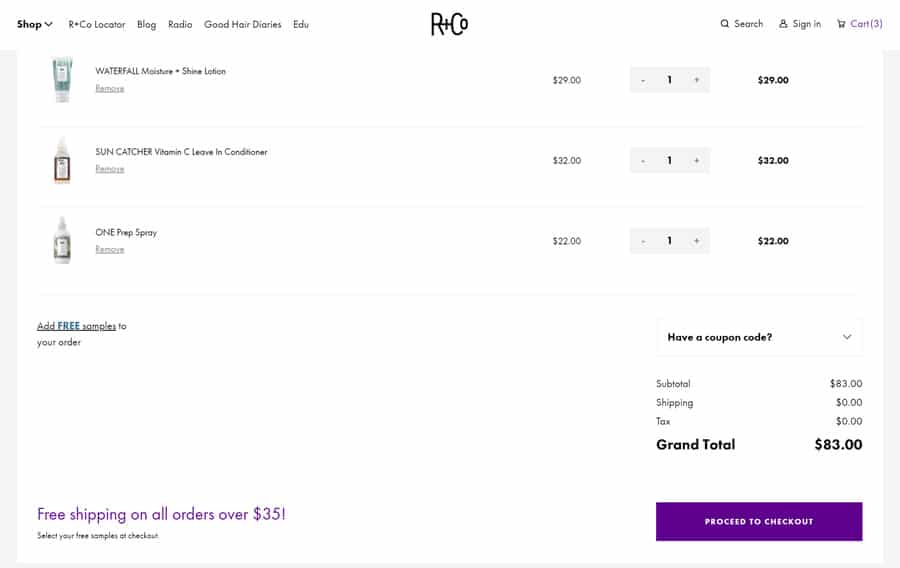Open the Cart (3) bag icon
Viewport: 900px width, 568px height.
[841, 24]
